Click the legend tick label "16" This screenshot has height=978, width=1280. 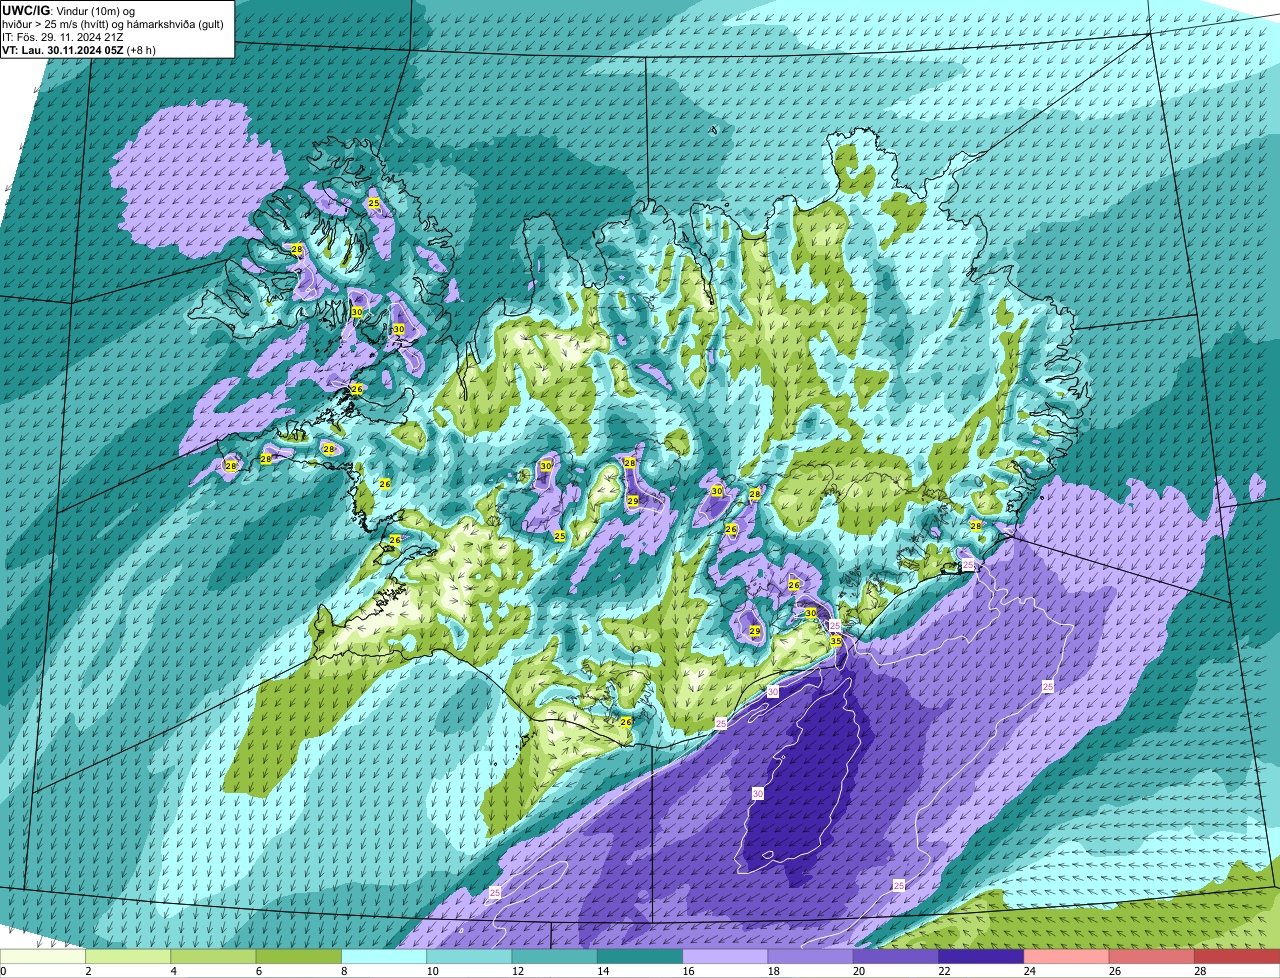687,971
